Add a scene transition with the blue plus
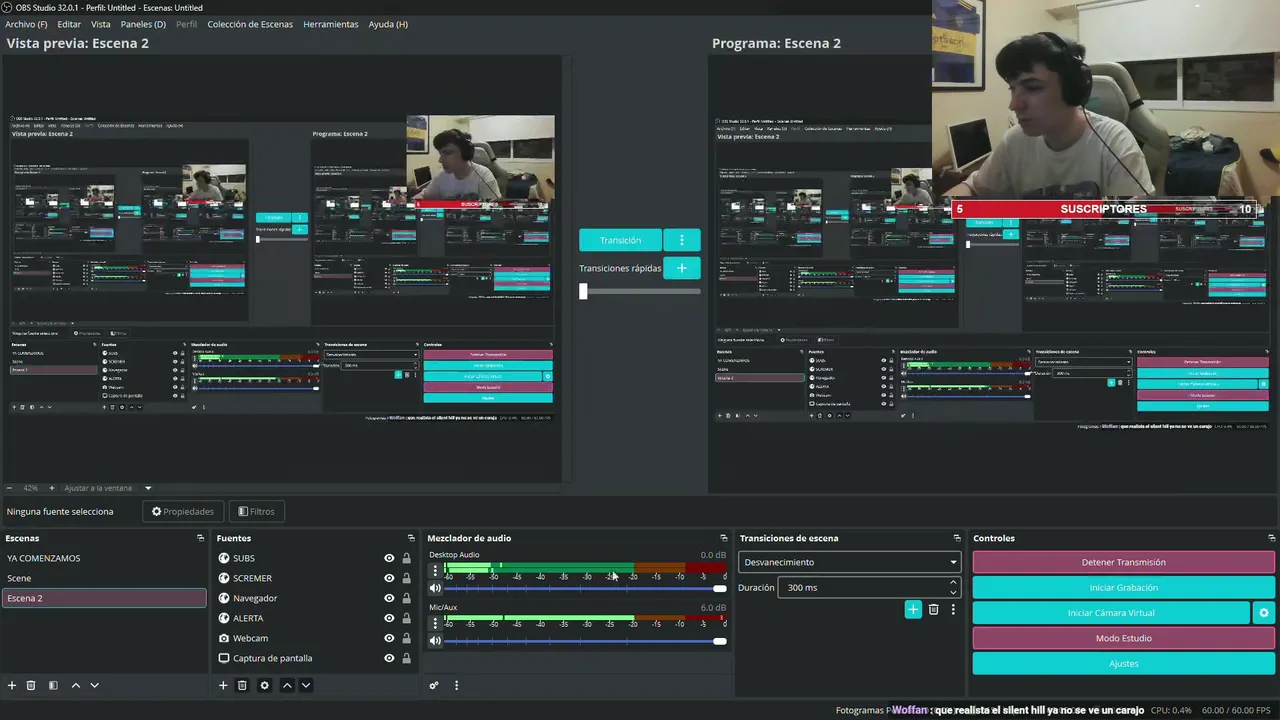 (x=913, y=609)
